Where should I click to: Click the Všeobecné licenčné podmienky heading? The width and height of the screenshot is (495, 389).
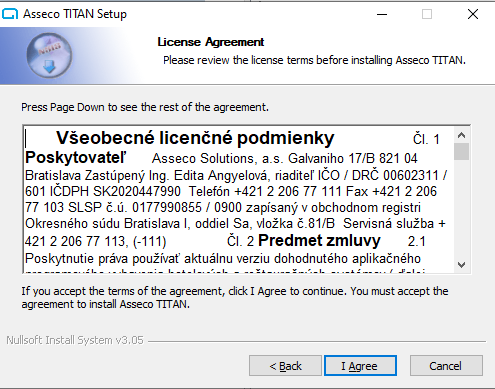click(195, 138)
